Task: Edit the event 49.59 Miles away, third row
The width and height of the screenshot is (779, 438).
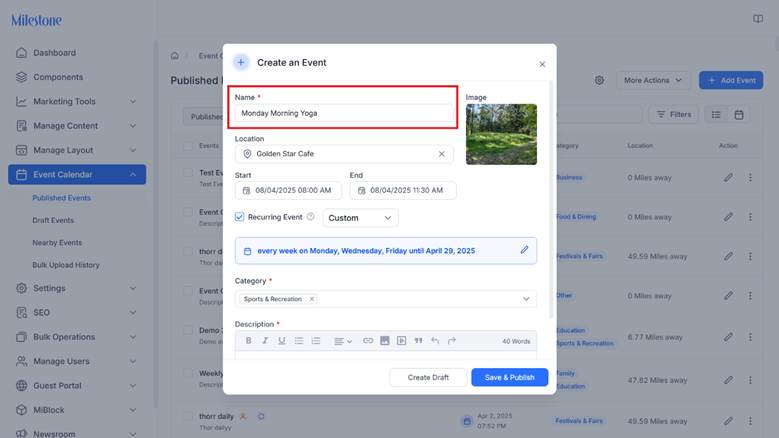Action: coord(728,256)
